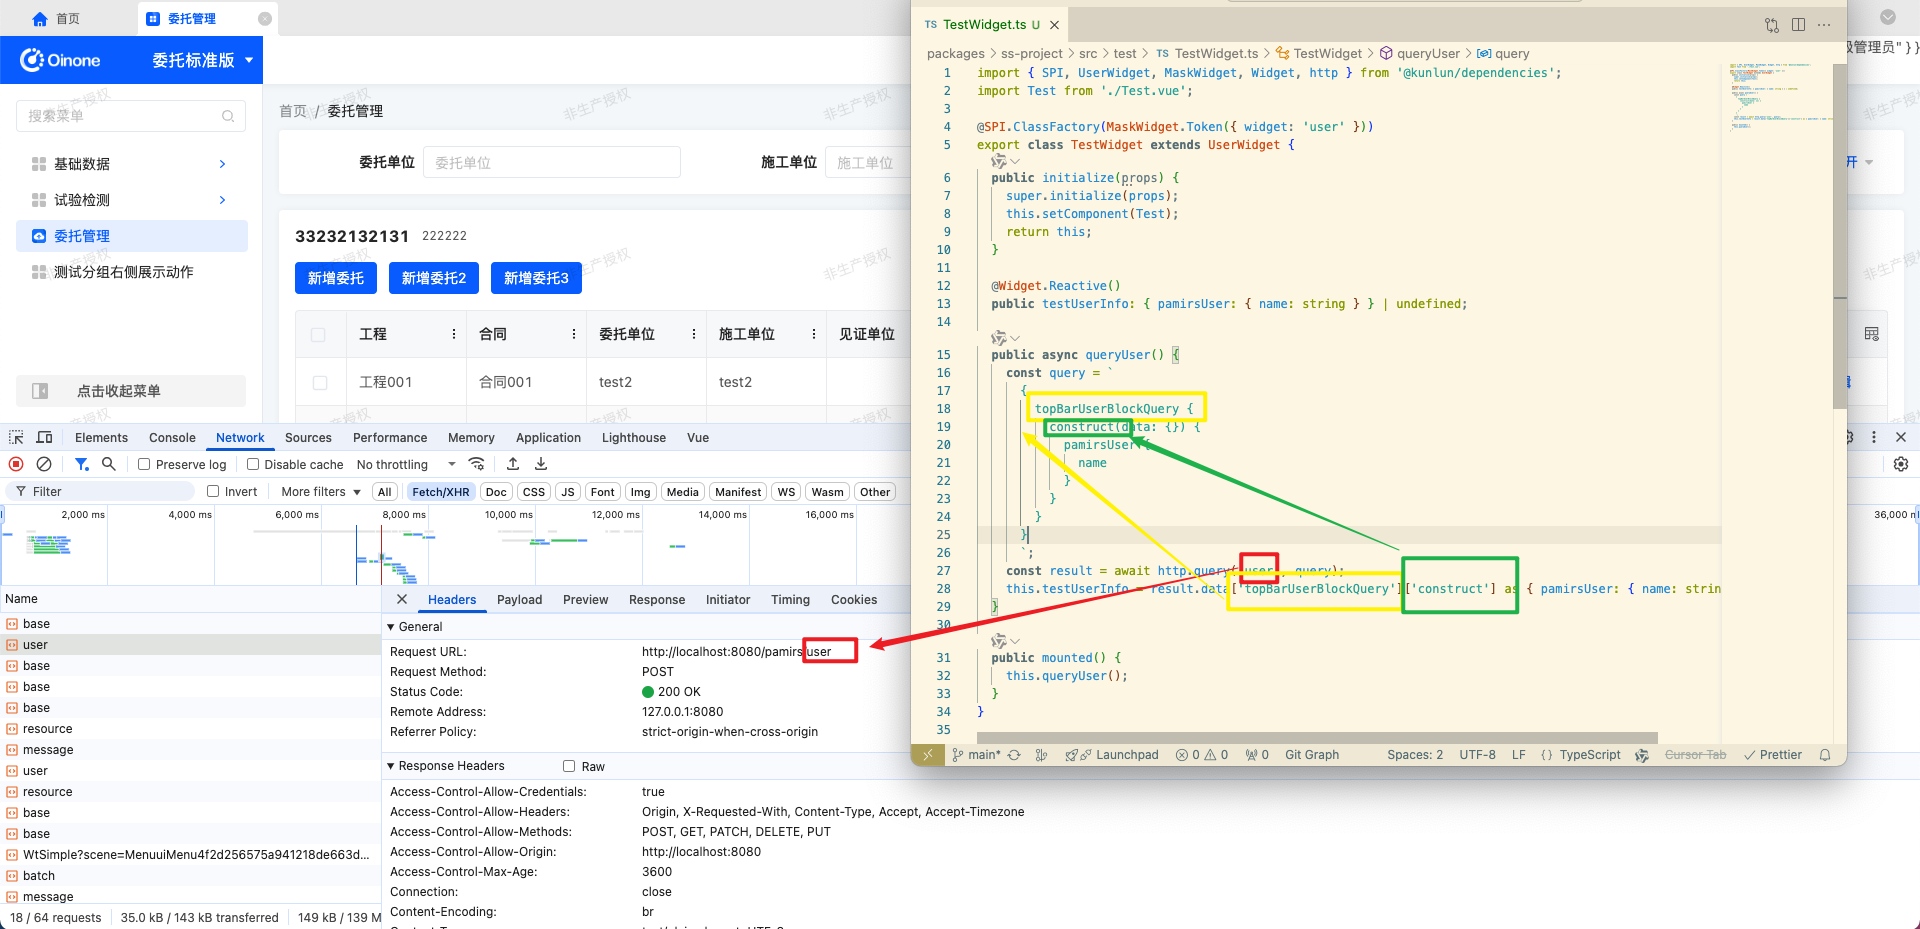This screenshot has height=929, width=1920.
Task: Click the compare changes icon in the editor title bar
Action: pyautogui.click(x=1772, y=25)
